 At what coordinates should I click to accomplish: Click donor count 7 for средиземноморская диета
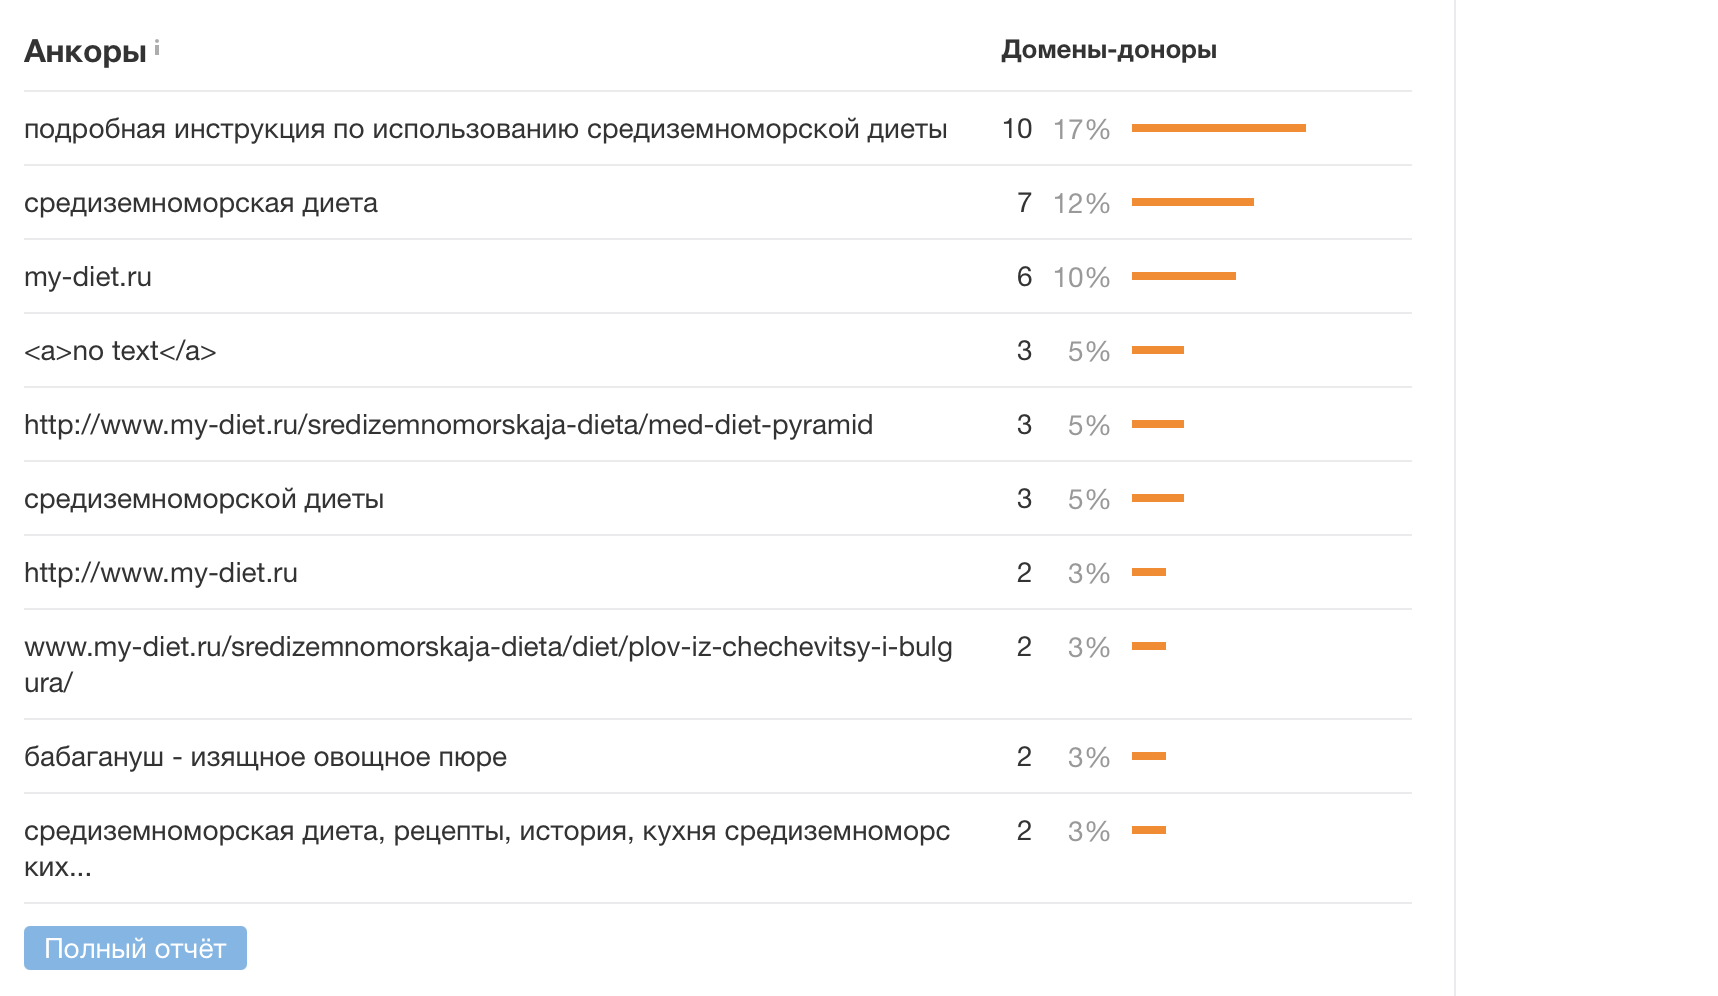pyautogui.click(x=1024, y=203)
